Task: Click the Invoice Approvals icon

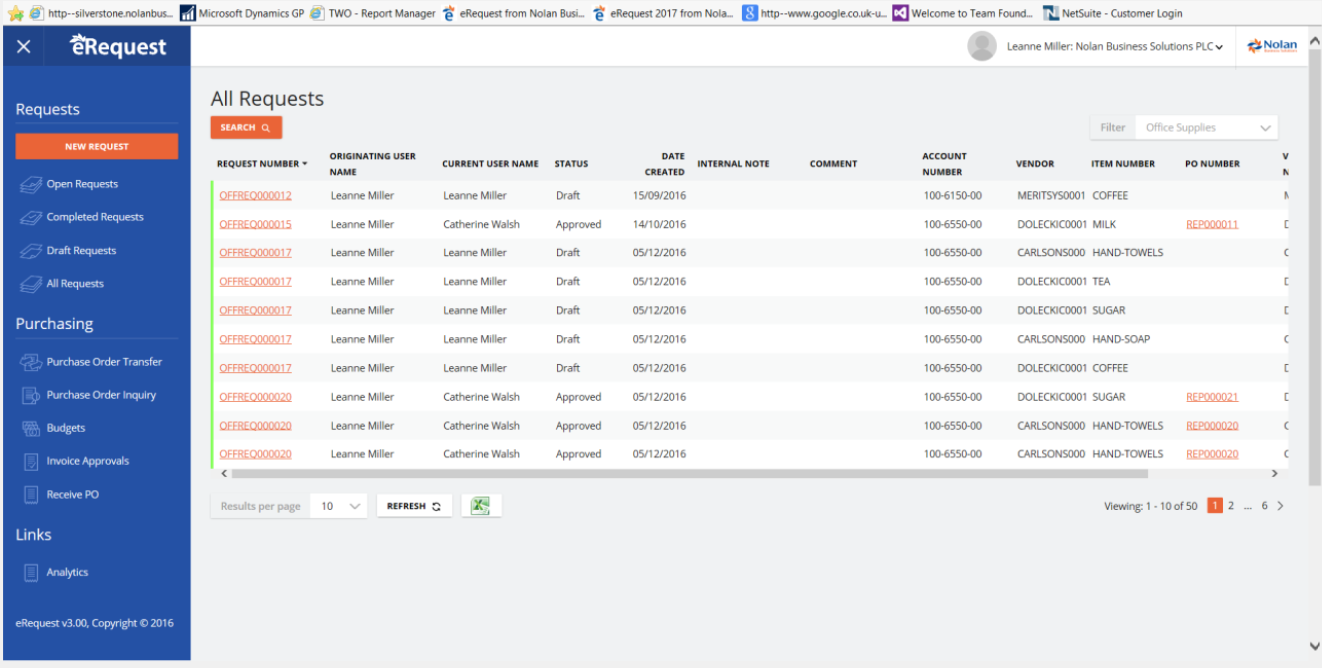Action: [30, 461]
